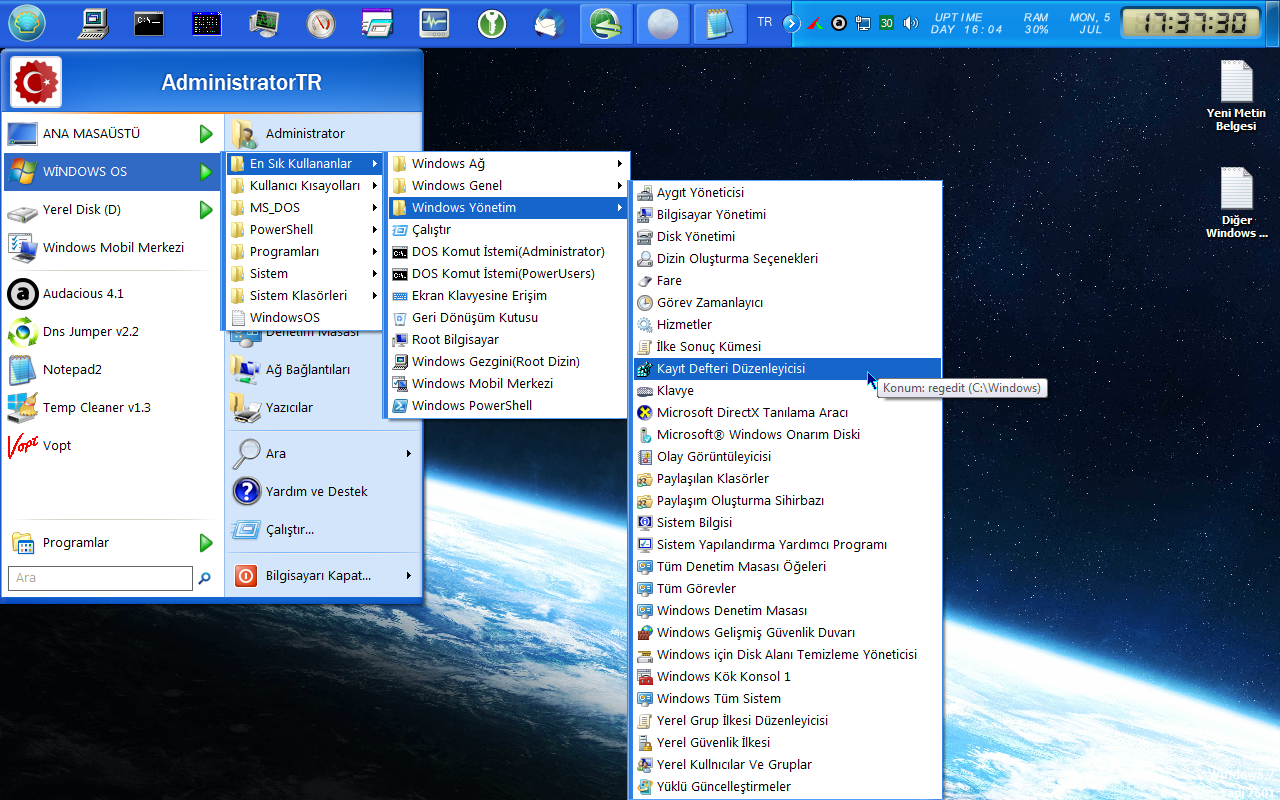Click the Ara search box
The image size is (1280, 800).
(x=100, y=578)
